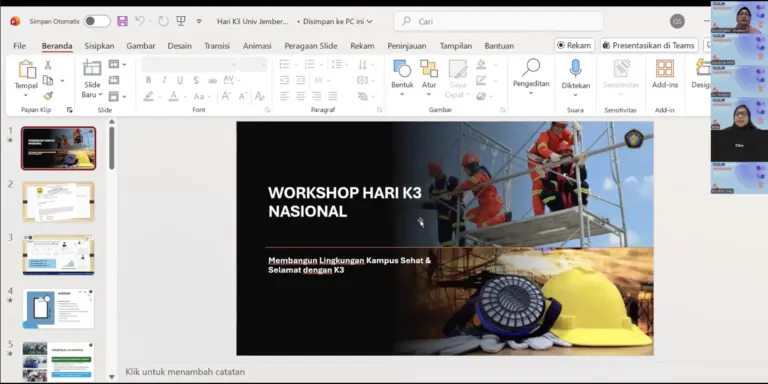Open the Atur arrange menu
The image size is (768, 384).
click(429, 77)
